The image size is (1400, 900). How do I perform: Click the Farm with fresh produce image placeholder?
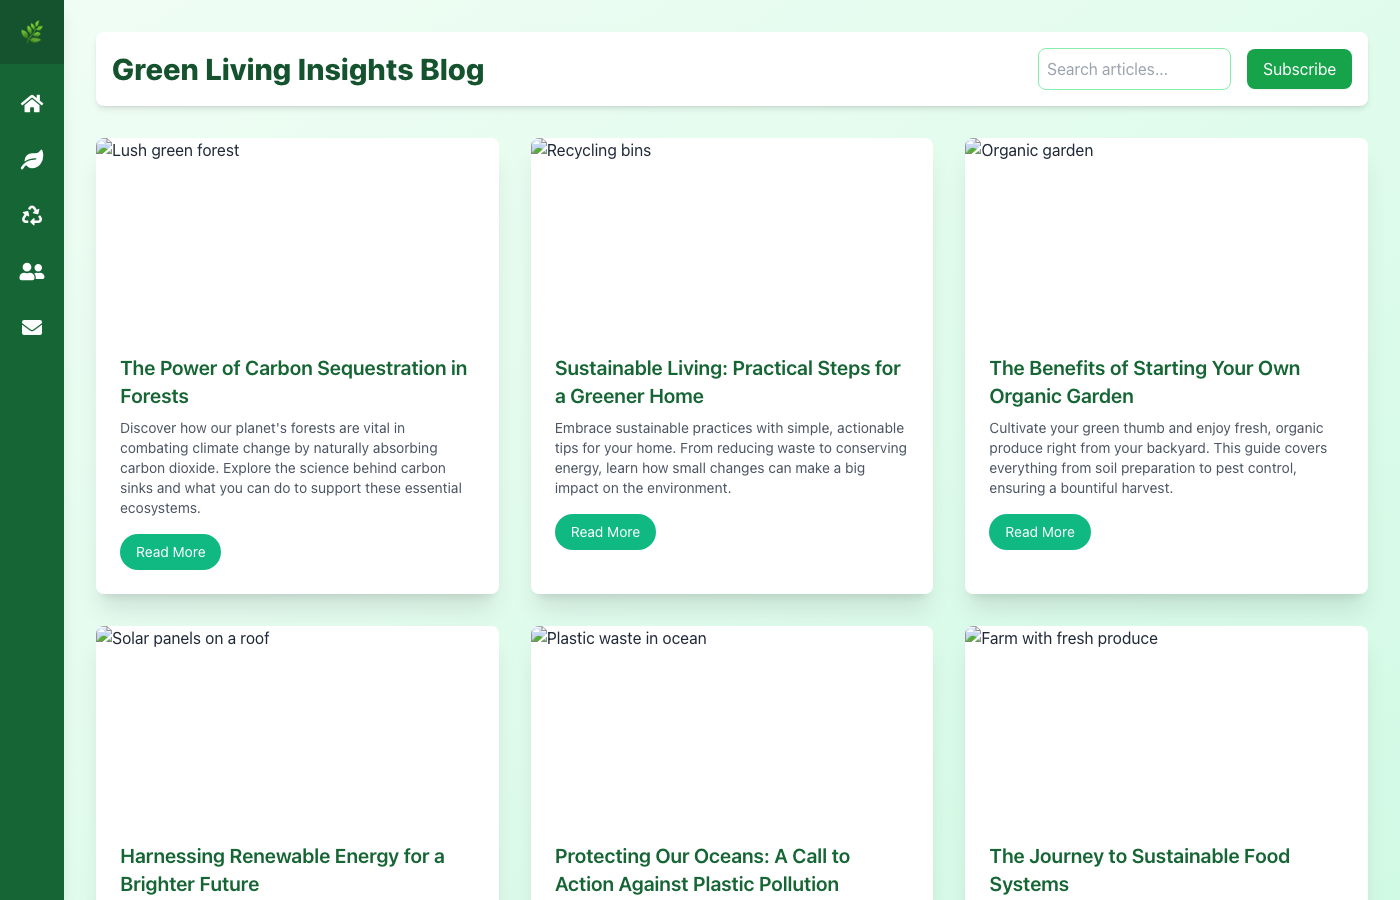[x=1061, y=638]
